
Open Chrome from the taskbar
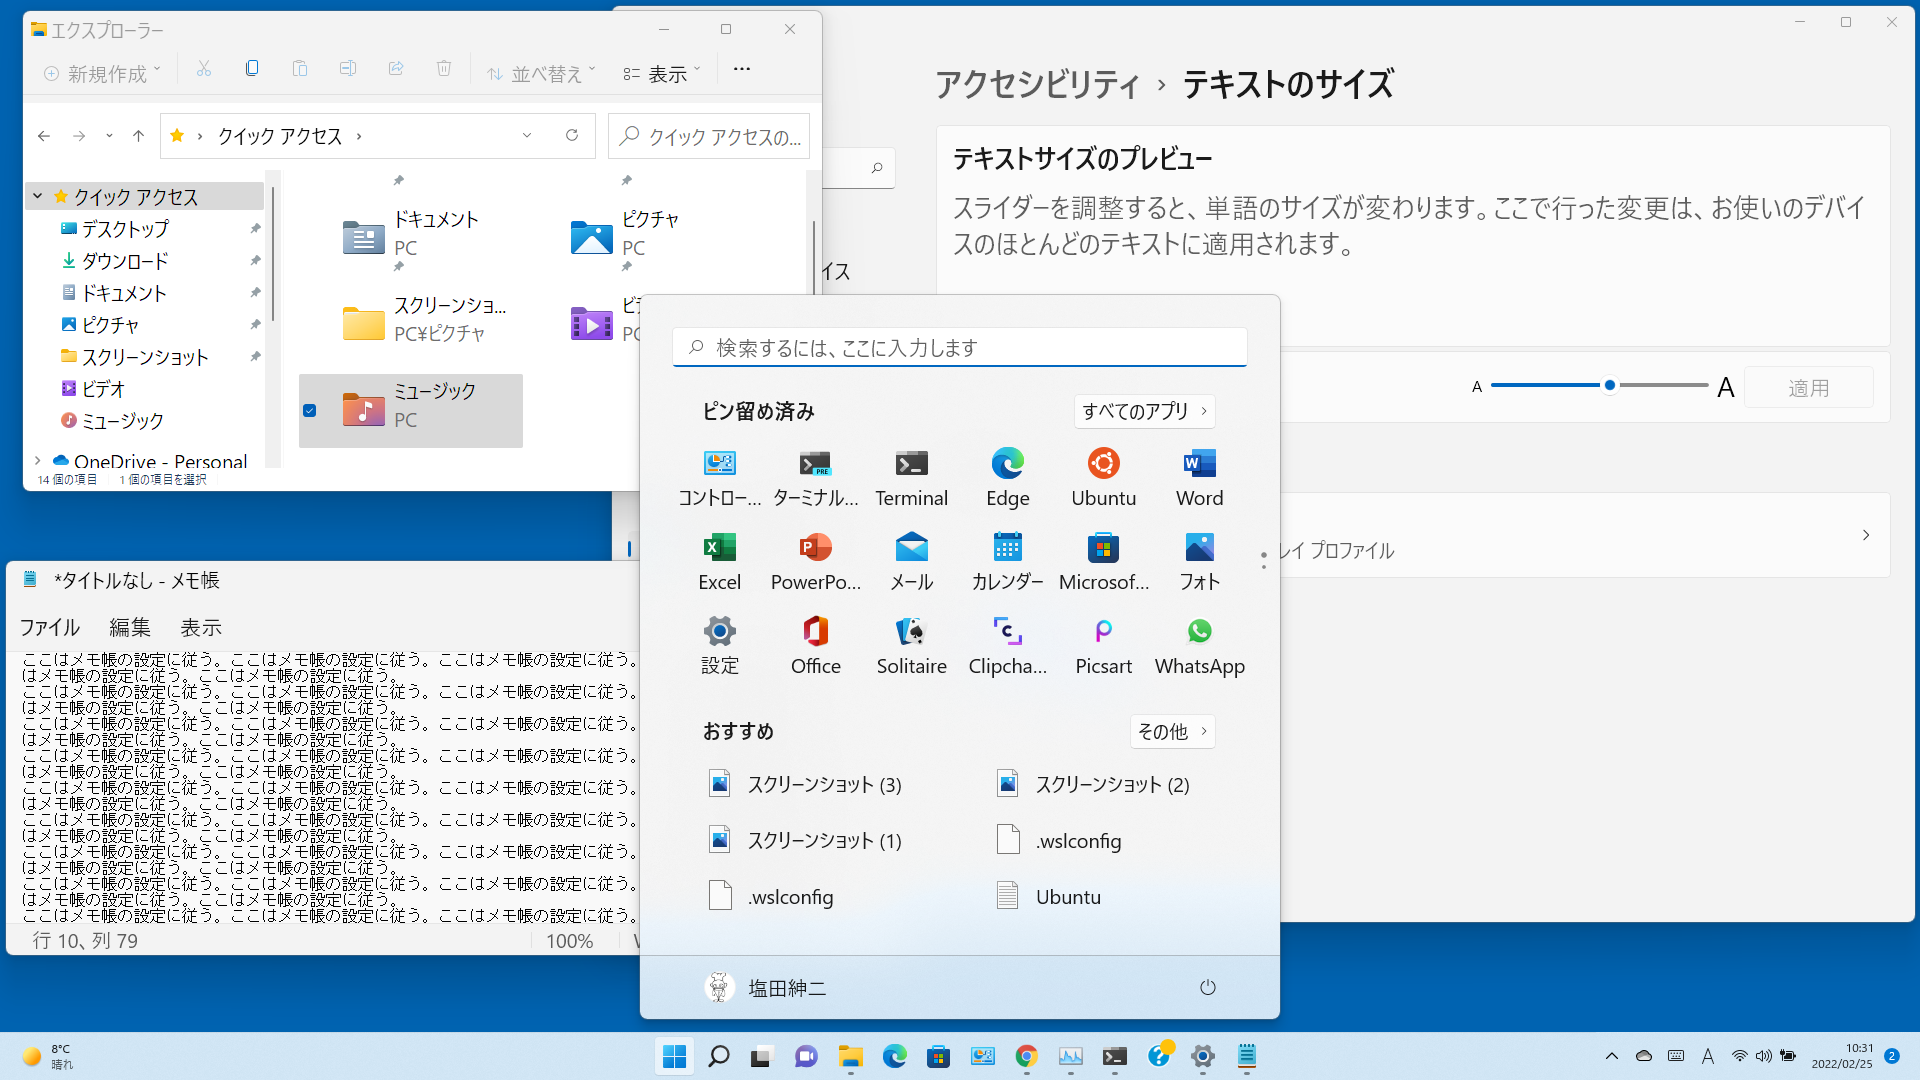[x=1026, y=1056]
